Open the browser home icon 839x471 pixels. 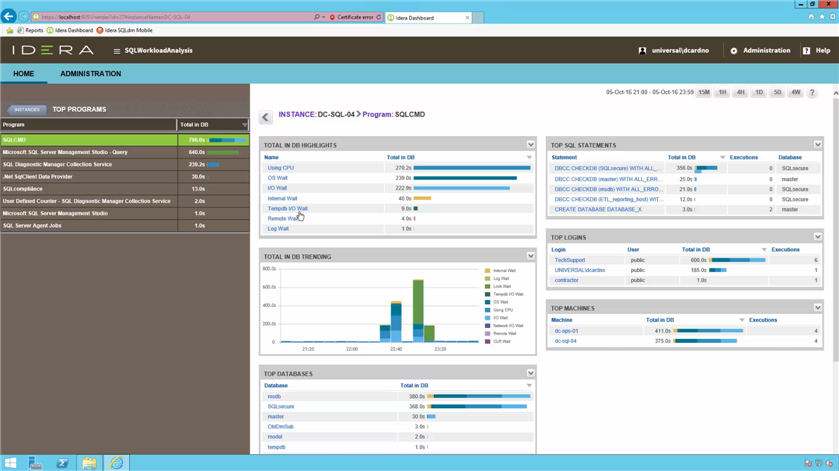point(811,17)
